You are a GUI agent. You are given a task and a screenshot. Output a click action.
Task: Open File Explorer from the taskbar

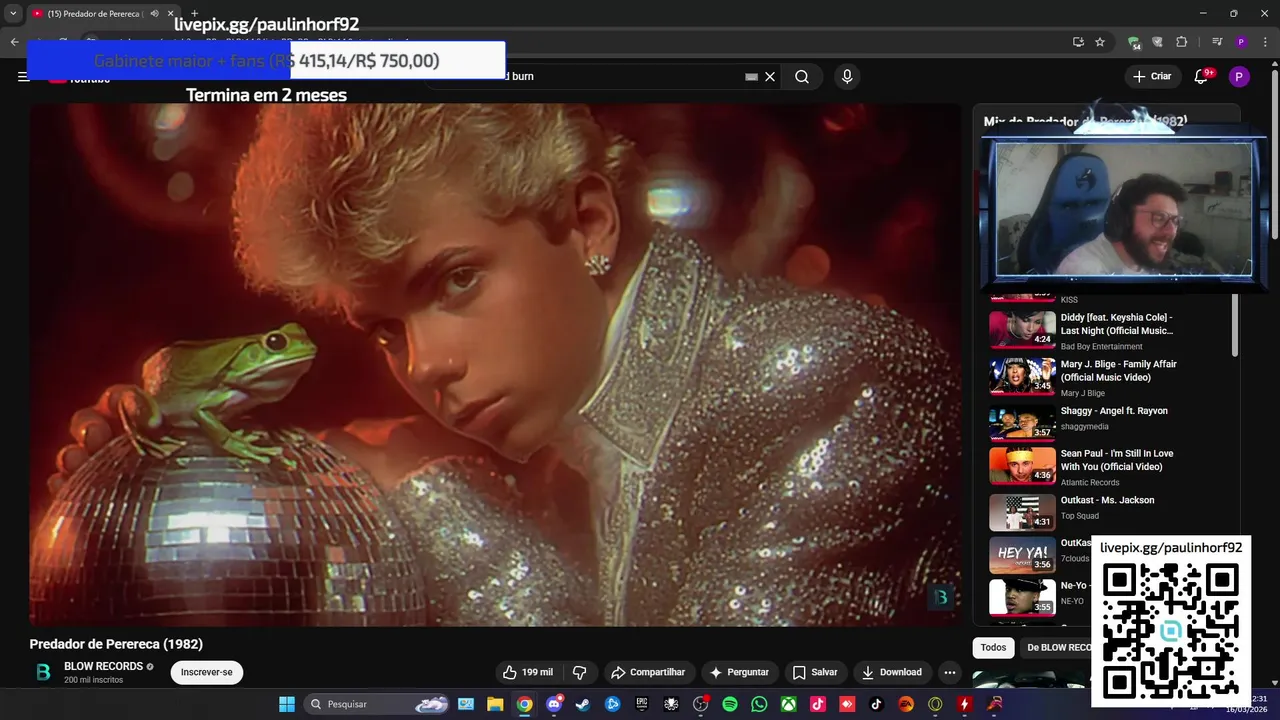(x=495, y=704)
